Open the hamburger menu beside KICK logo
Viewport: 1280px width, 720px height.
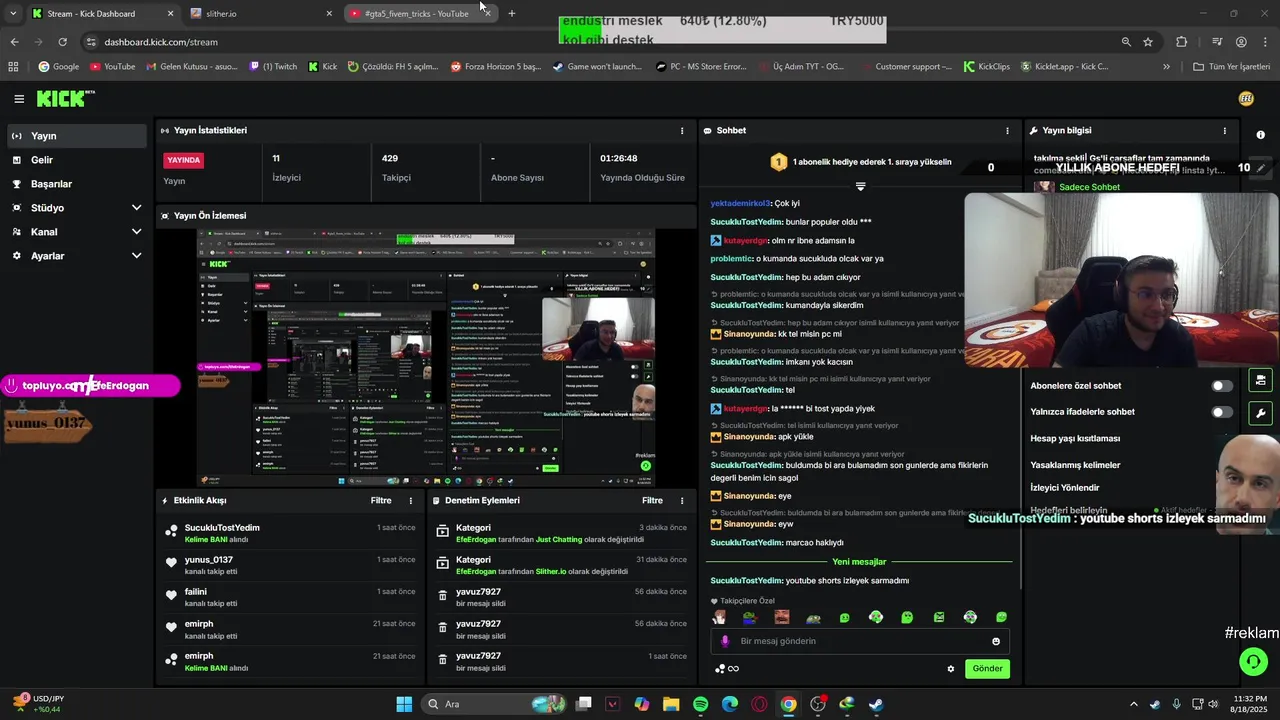click(x=19, y=99)
